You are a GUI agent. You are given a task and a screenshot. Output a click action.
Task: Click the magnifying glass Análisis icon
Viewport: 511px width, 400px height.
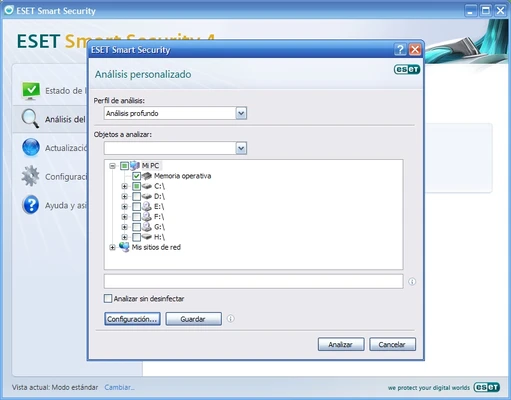[30, 119]
